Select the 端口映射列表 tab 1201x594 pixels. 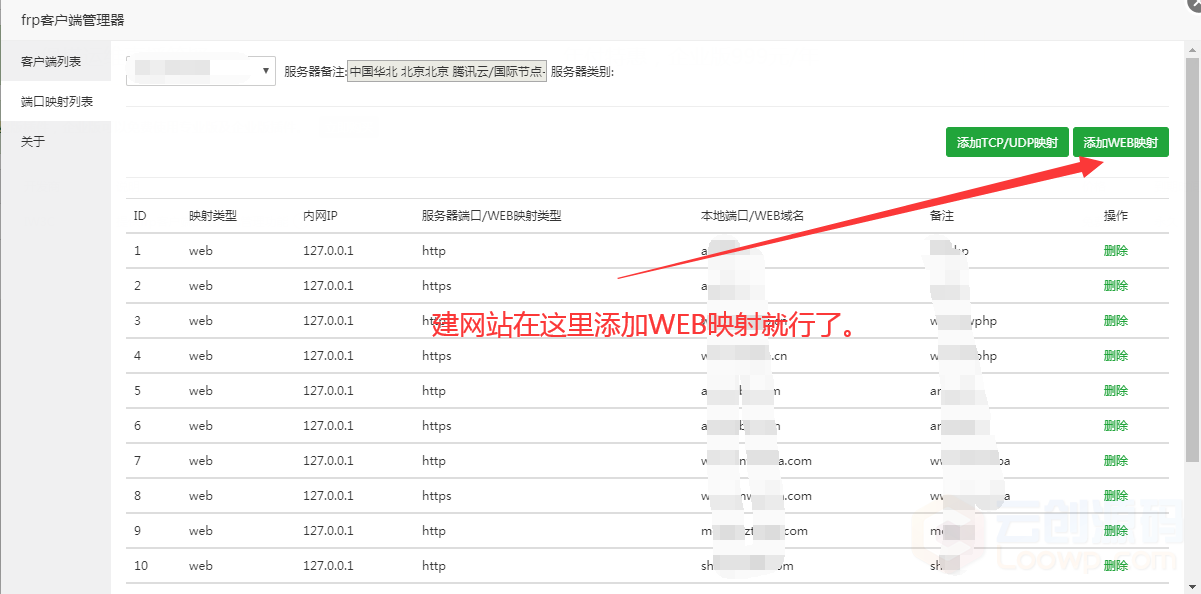point(57,102)
